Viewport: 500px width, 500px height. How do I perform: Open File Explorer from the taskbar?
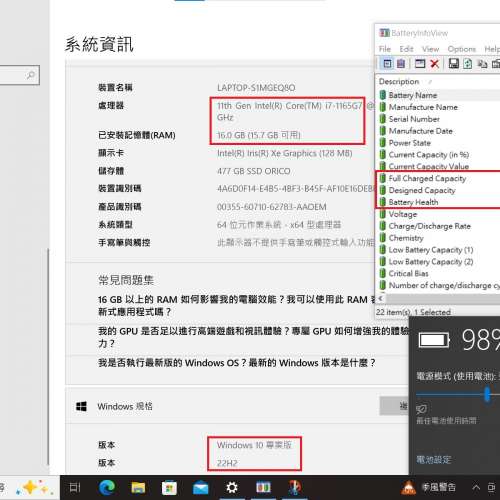(x=138, y=488)
